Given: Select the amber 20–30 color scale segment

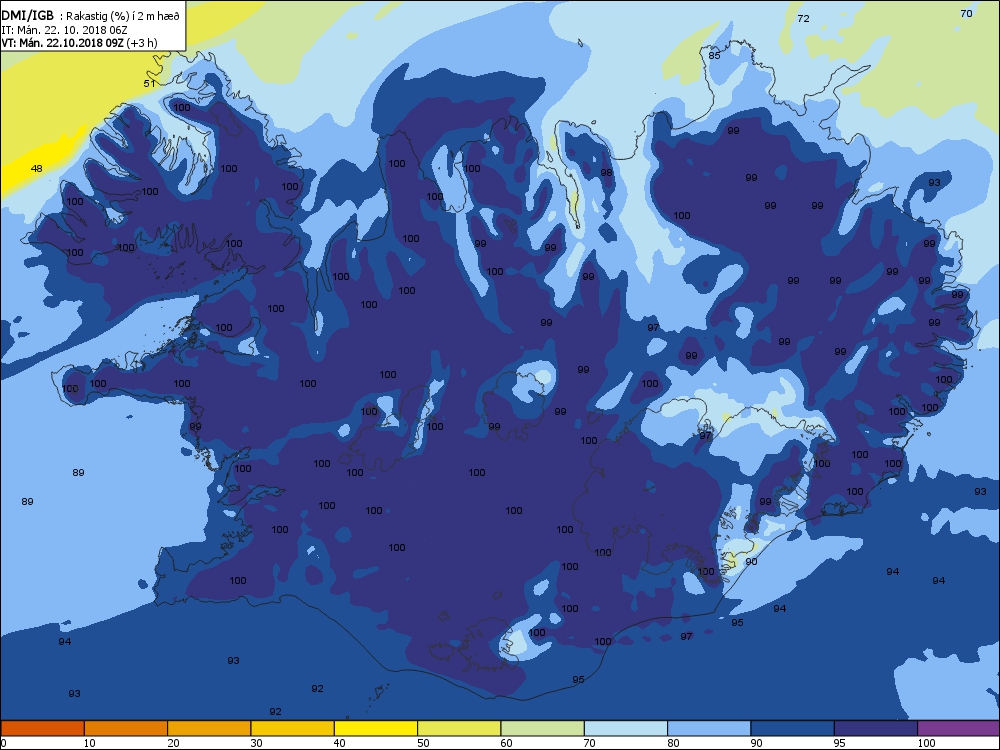Looking at the screenshot, I should pos(209,728).
